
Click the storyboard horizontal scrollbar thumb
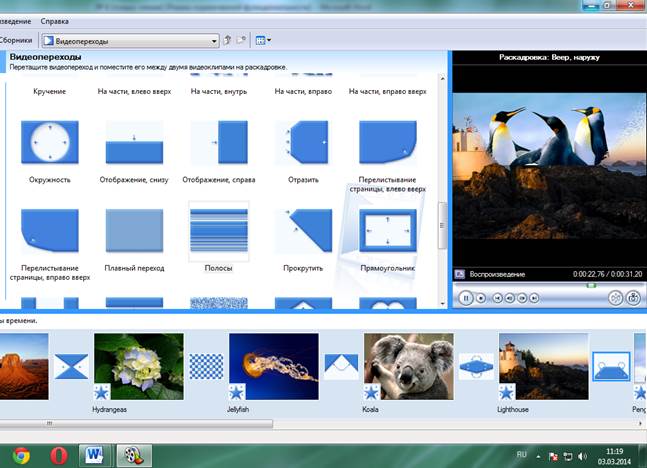136,423
